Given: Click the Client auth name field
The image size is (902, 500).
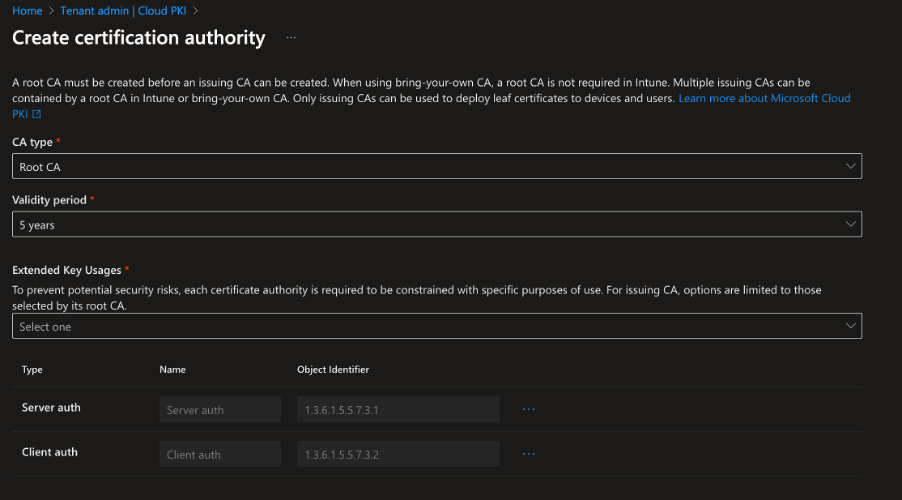Looking at the screenshot, I should point(220,454).
